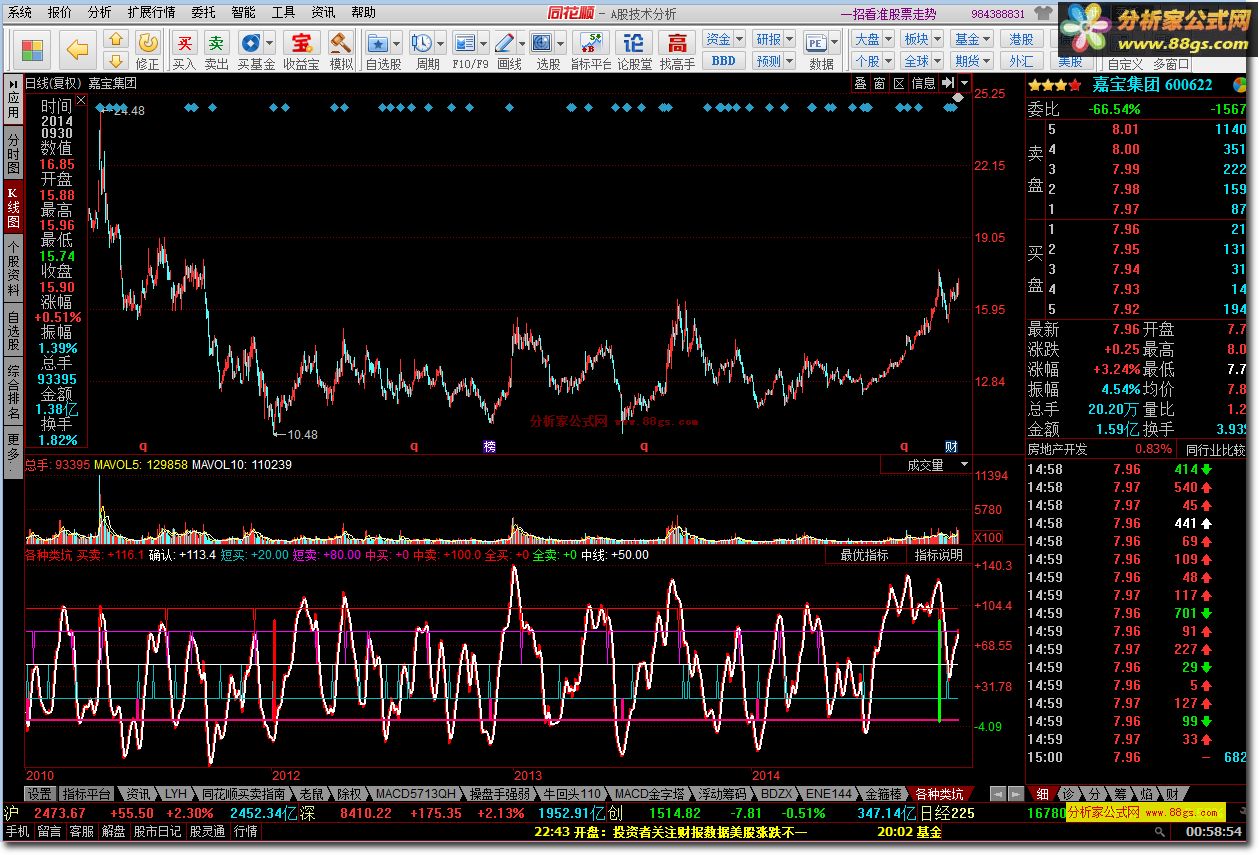
Task: Collapse the side panel with arrow-bar icon
Action: 946,83
